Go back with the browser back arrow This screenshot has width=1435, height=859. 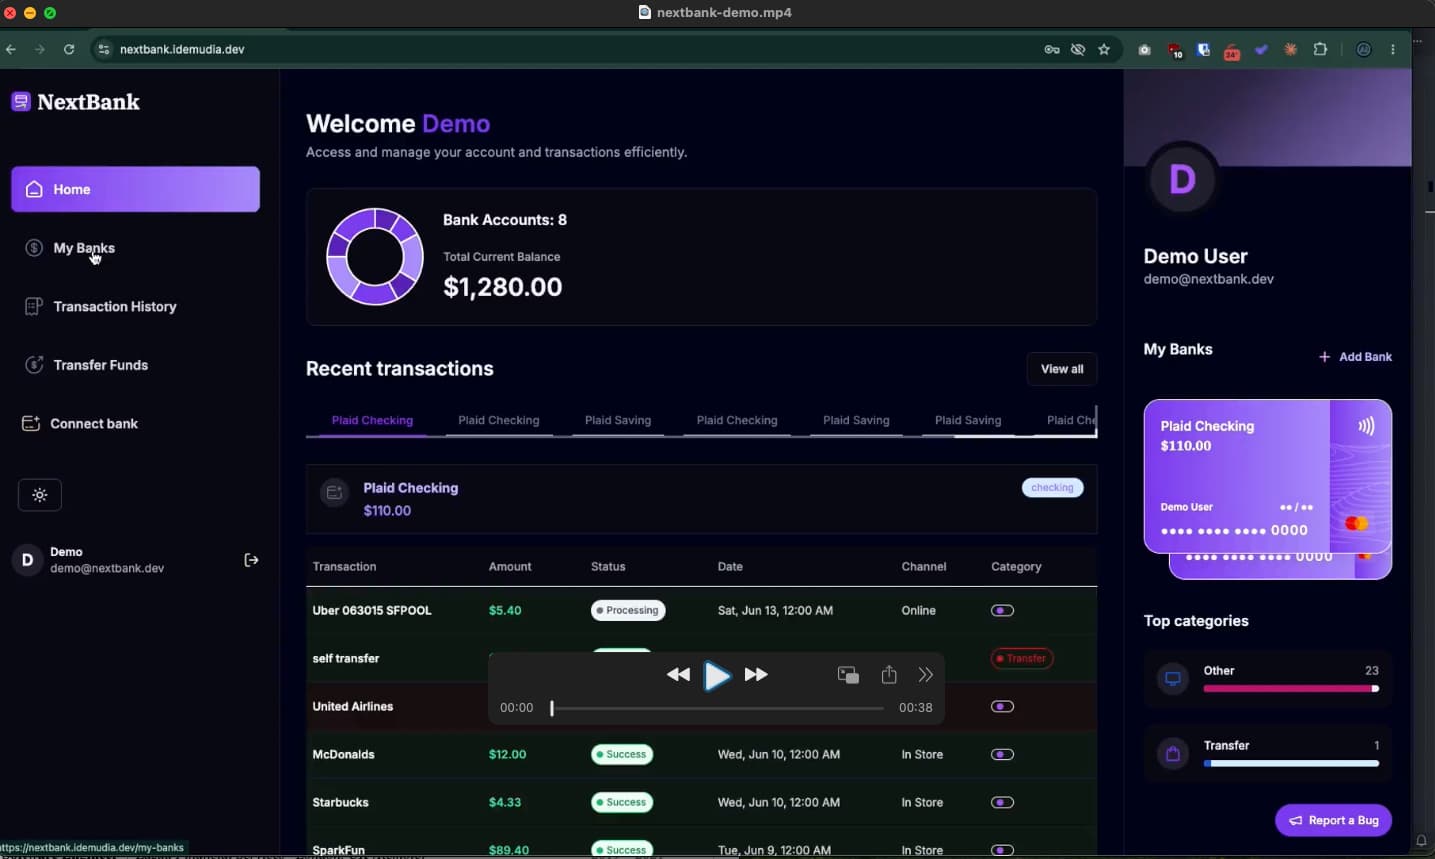(11, 49)
